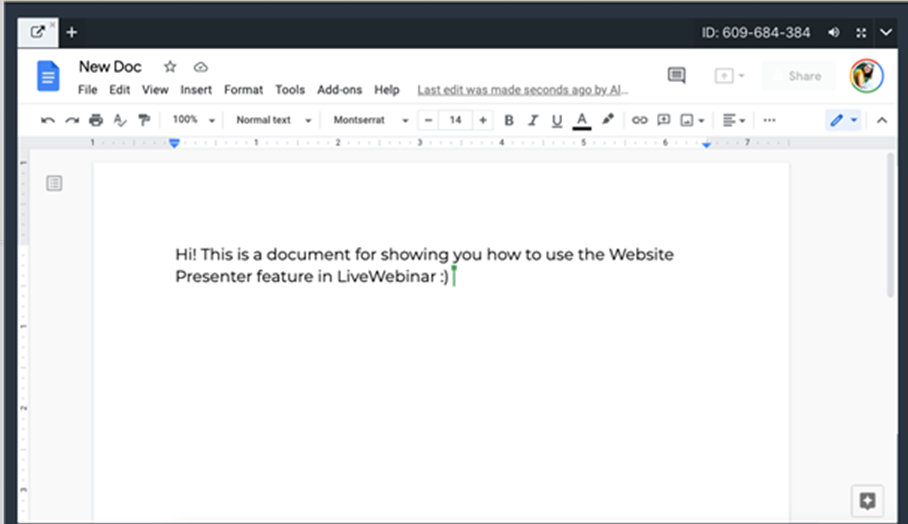Click the print icon
This screenshot has height=524, width=908.
[x=96, y=120]
